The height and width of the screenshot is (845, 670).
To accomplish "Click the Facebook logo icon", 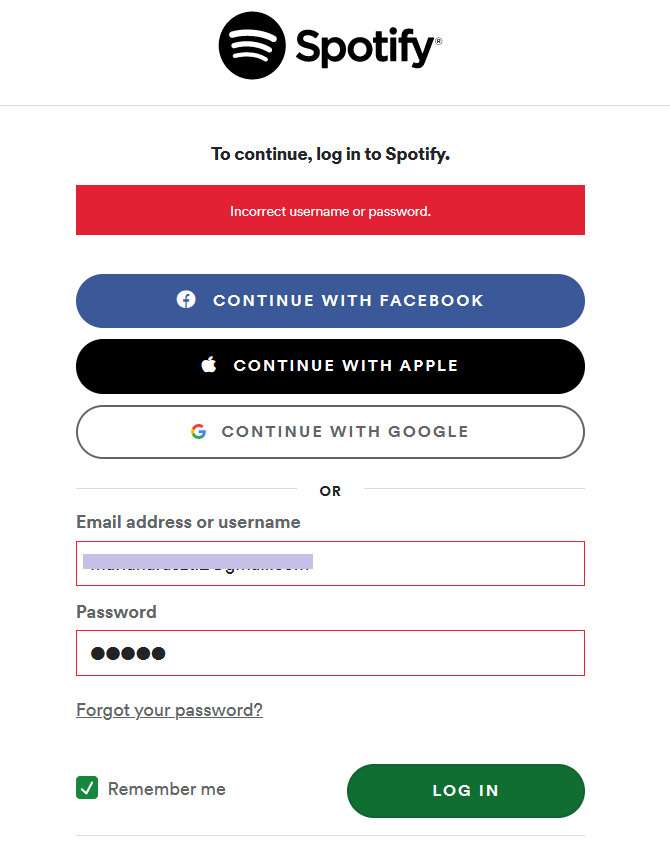I will coord(186,300).
